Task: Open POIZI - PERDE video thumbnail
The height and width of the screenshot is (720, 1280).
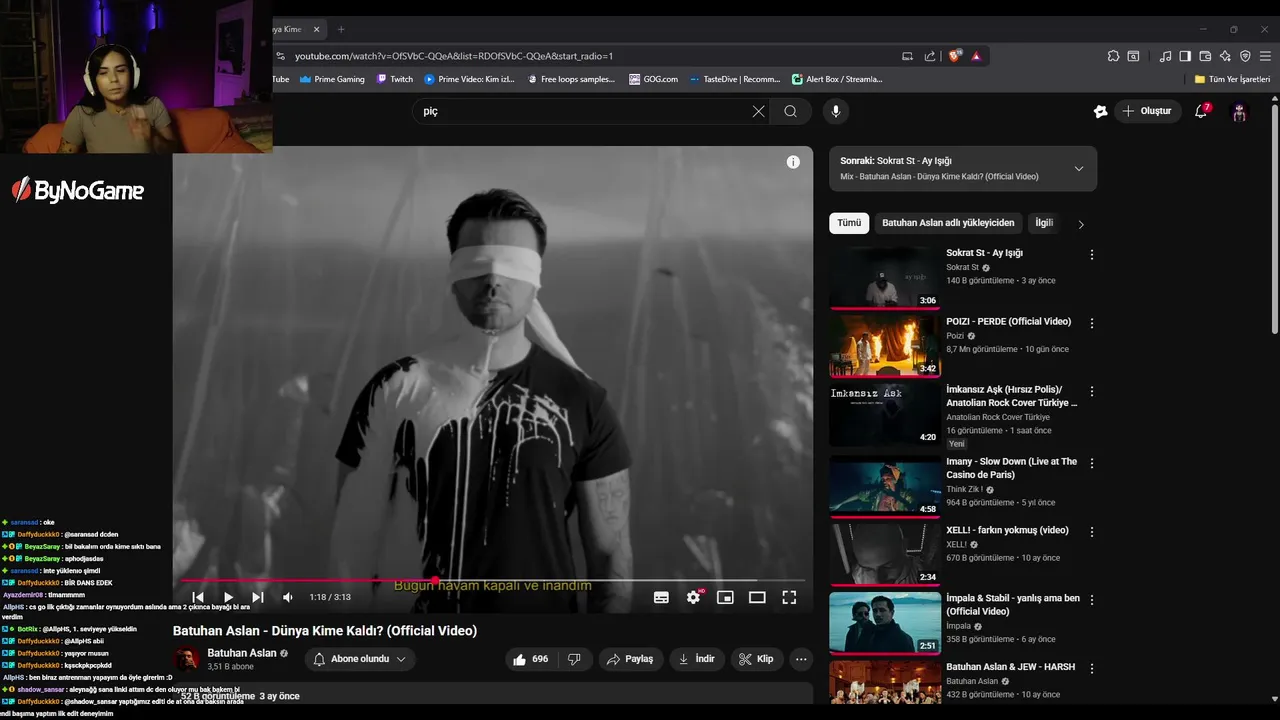Action: 885,347
